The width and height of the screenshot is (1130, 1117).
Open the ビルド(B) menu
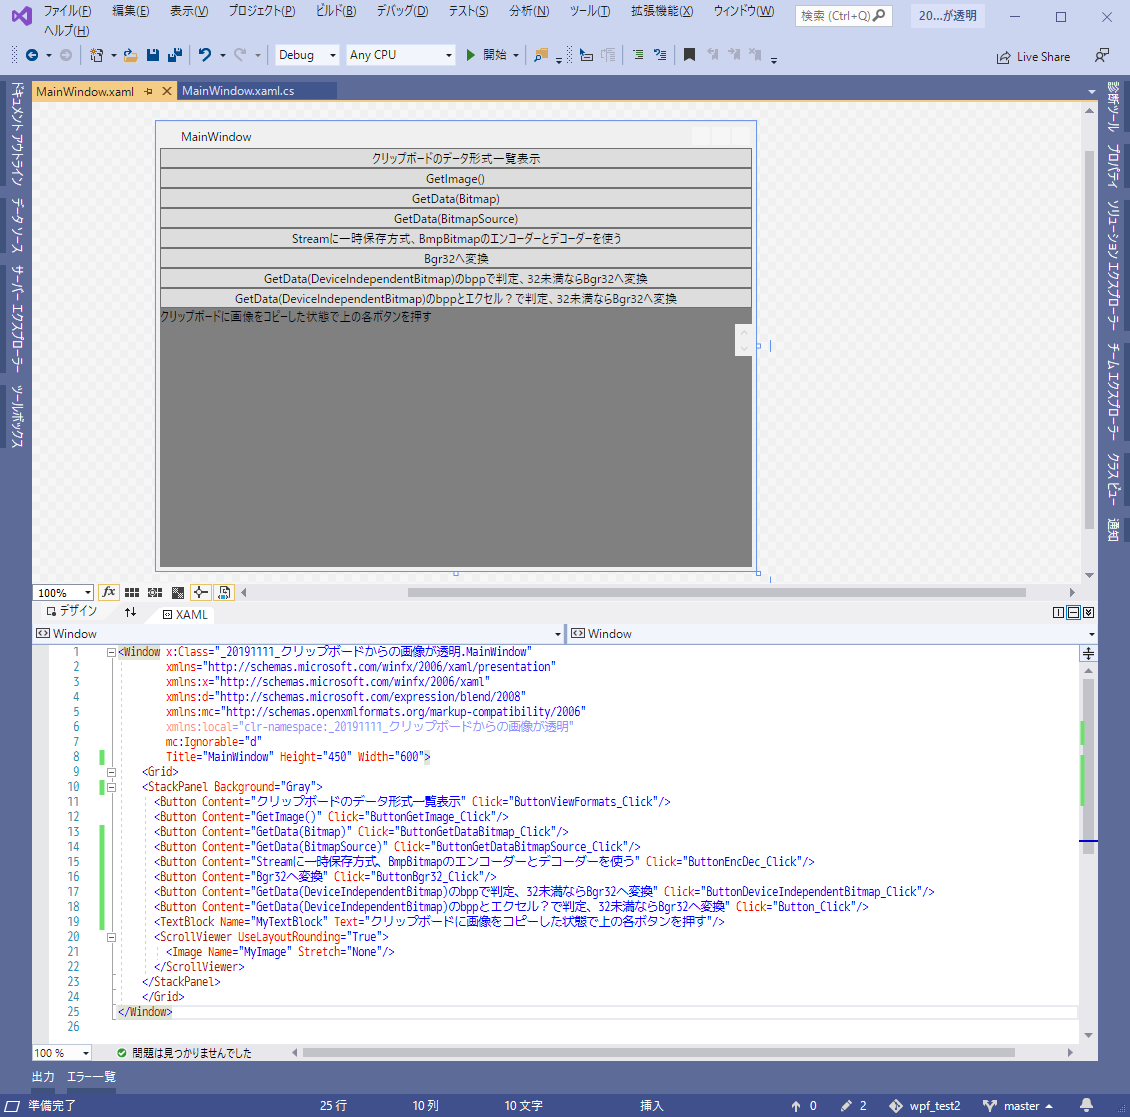pos(336,11)
